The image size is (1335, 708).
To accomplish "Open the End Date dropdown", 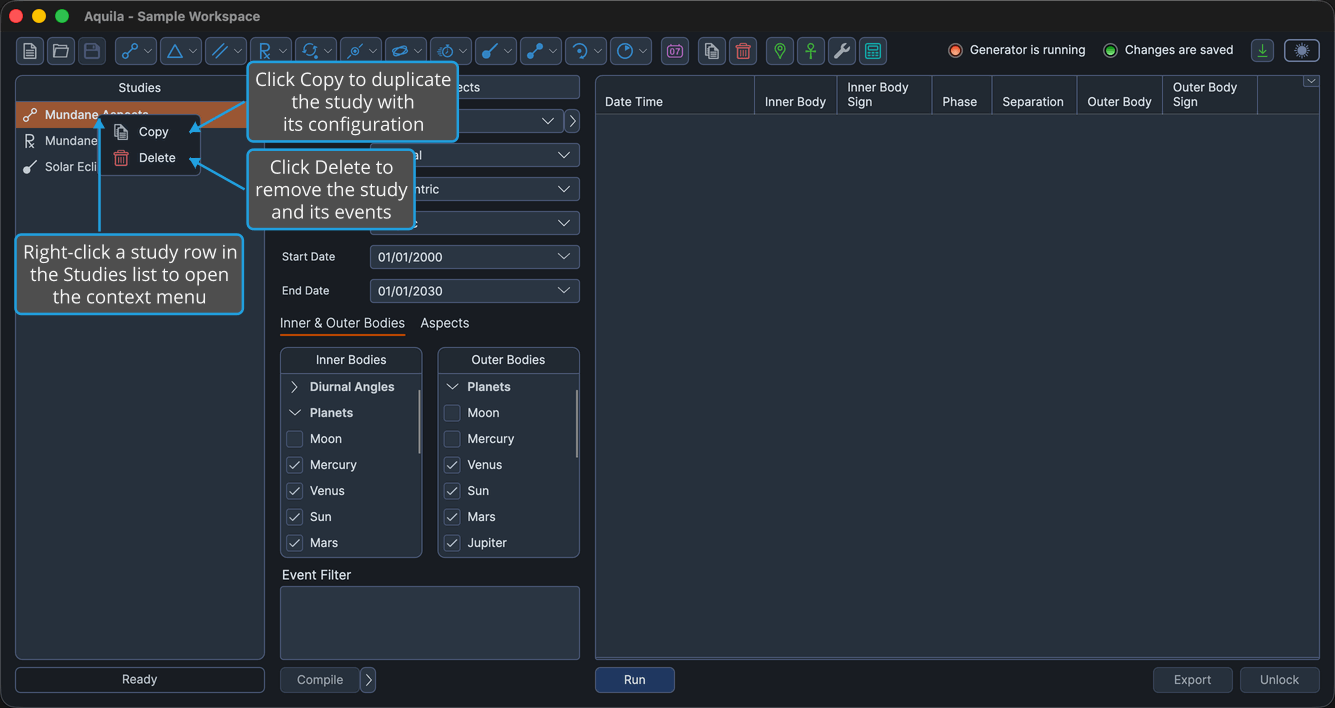I will coord(564,291).
